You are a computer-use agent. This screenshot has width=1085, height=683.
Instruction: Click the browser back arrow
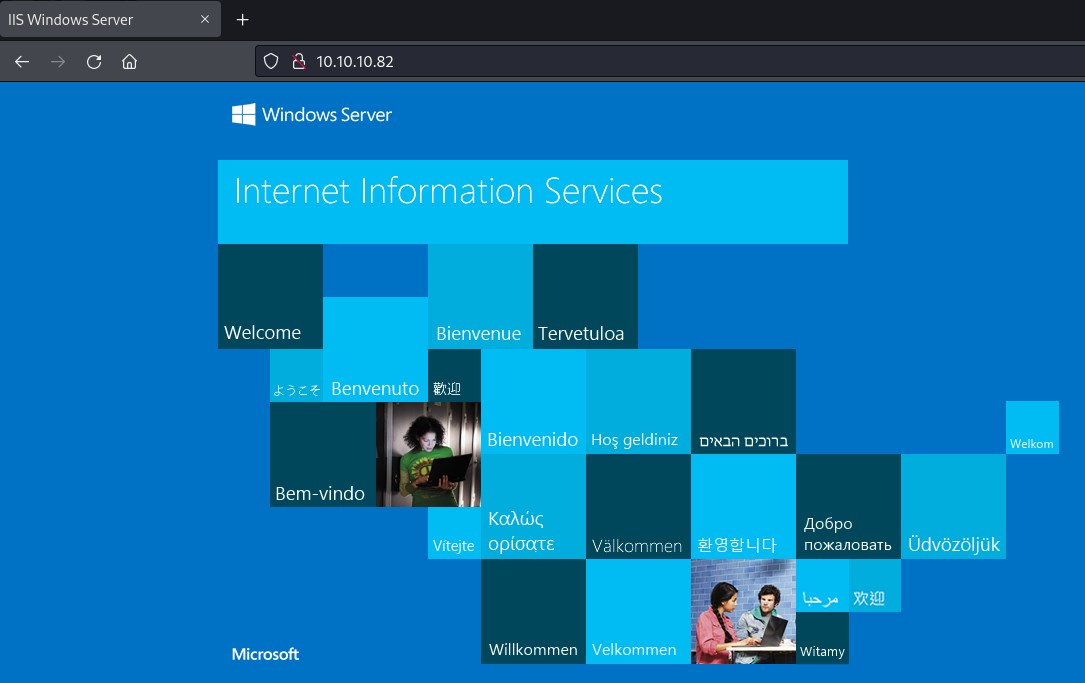[x=22, y=61]
